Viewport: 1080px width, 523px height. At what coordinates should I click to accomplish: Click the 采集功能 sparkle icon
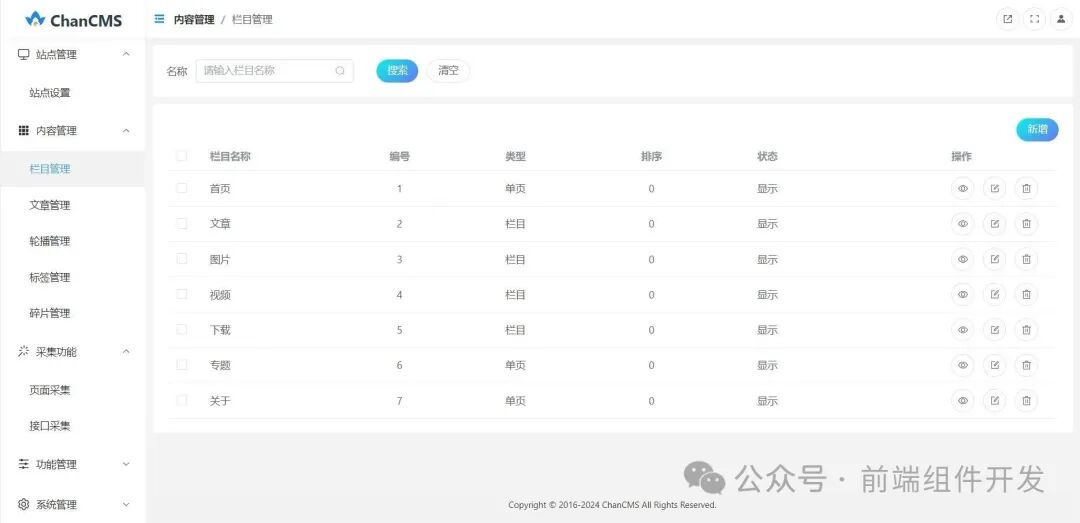click(23, 351)
